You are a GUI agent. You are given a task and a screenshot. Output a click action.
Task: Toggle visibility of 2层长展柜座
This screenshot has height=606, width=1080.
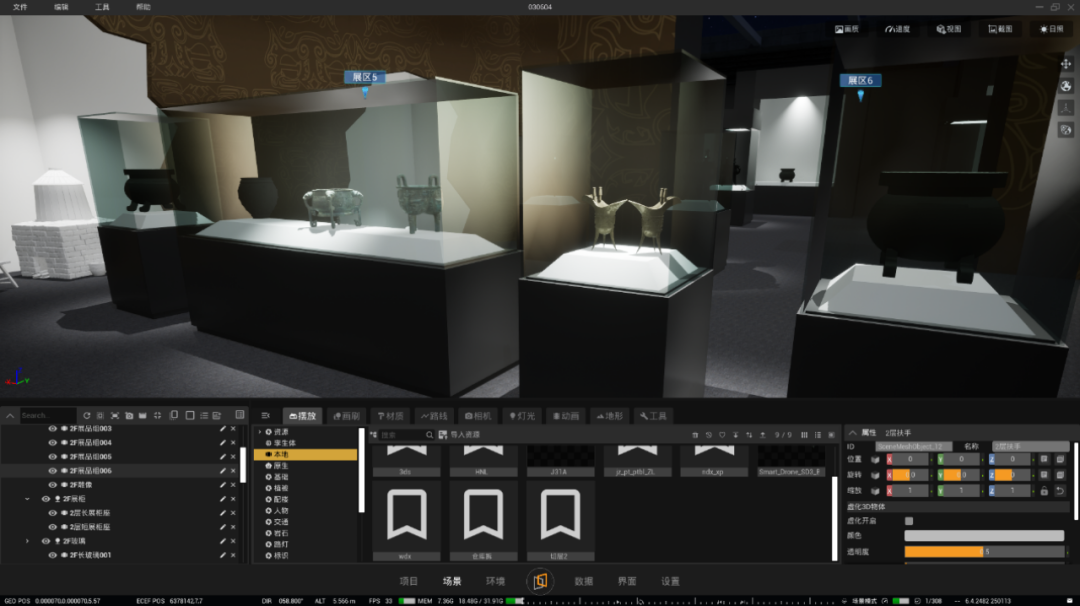point(52,513)
